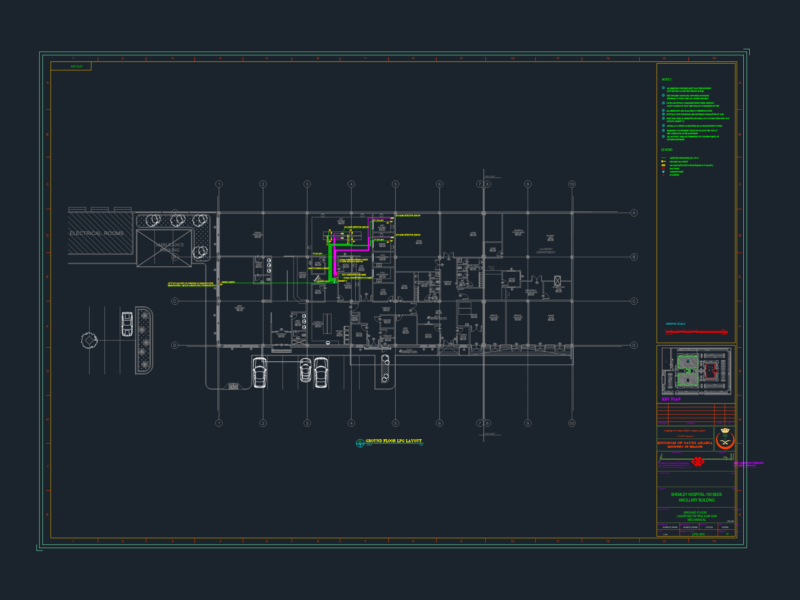This screenshot has width=800, height=600.
Task: Click the planter island with two circles near gridline 5
Action: click(385, 368)
